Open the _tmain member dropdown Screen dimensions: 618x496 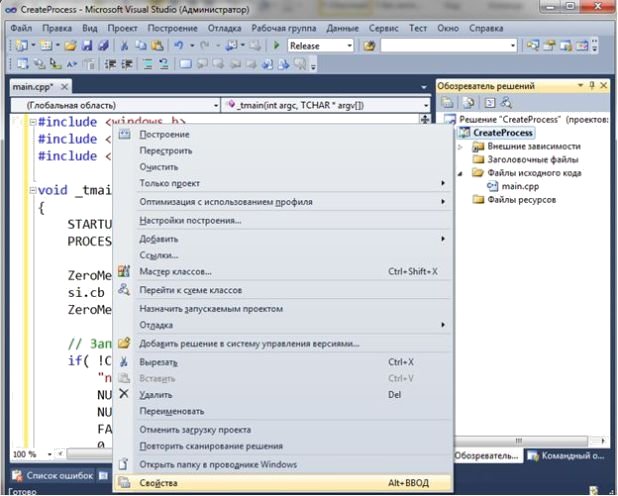426,105
